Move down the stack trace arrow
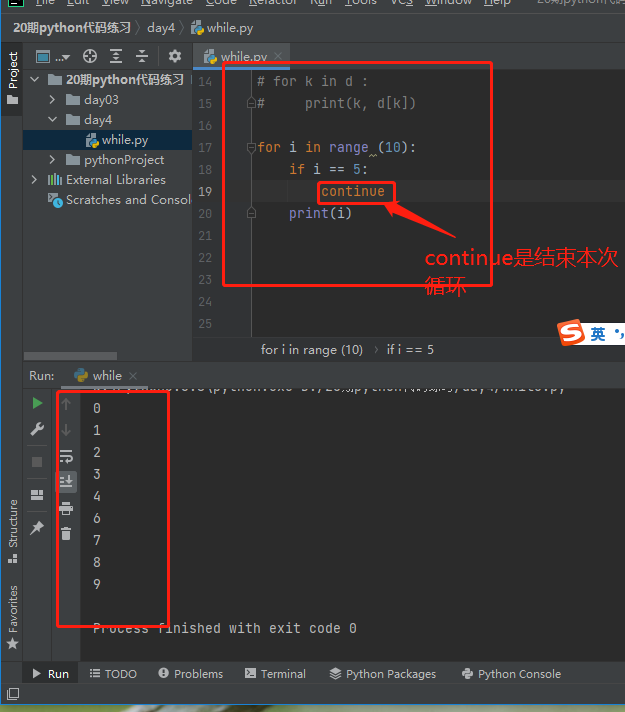625x712 pixels. point(66,429)
